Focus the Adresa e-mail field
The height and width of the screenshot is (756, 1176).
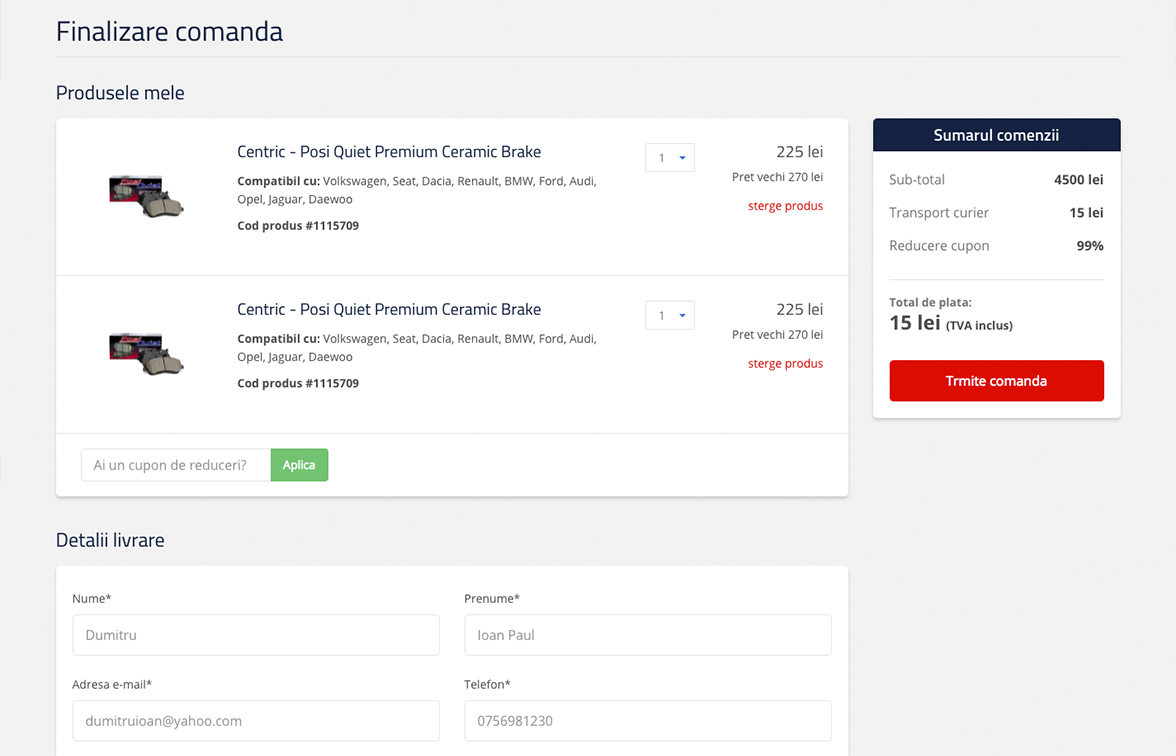click(x=256, y=721)
